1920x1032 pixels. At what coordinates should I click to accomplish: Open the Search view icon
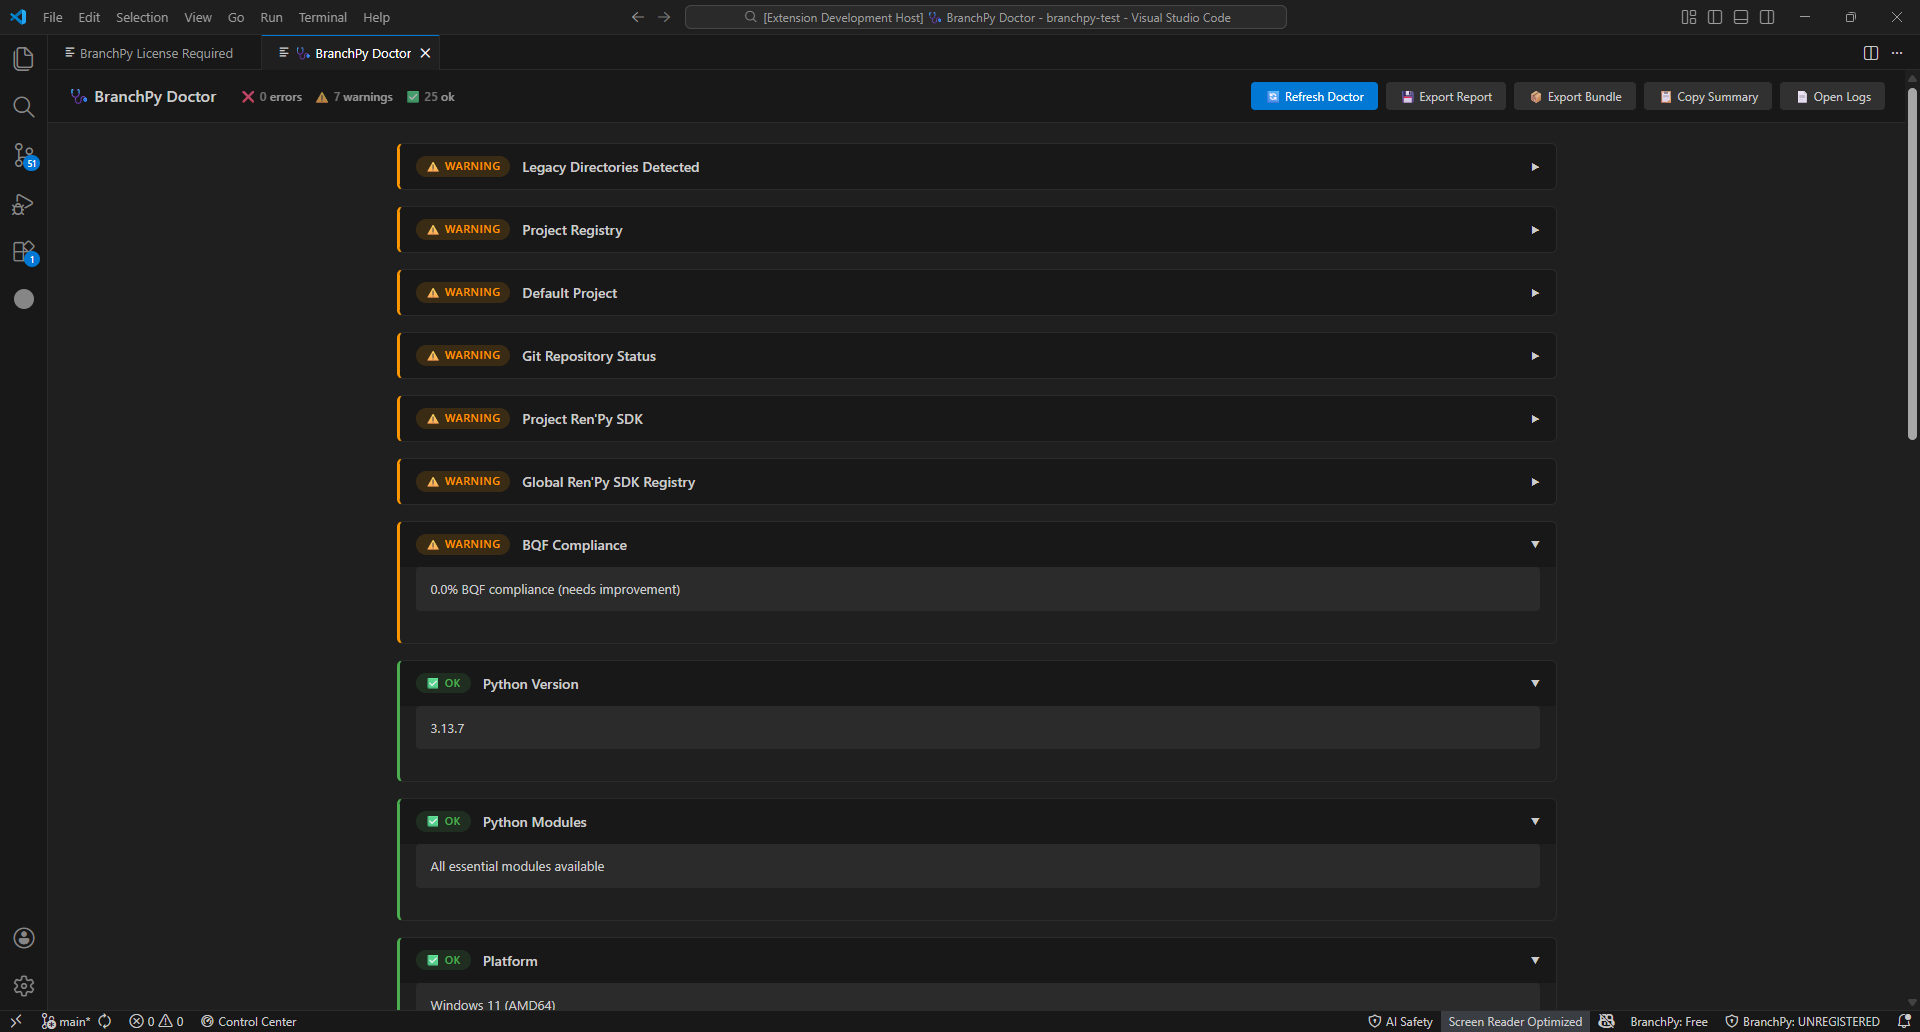coord(24,107)
